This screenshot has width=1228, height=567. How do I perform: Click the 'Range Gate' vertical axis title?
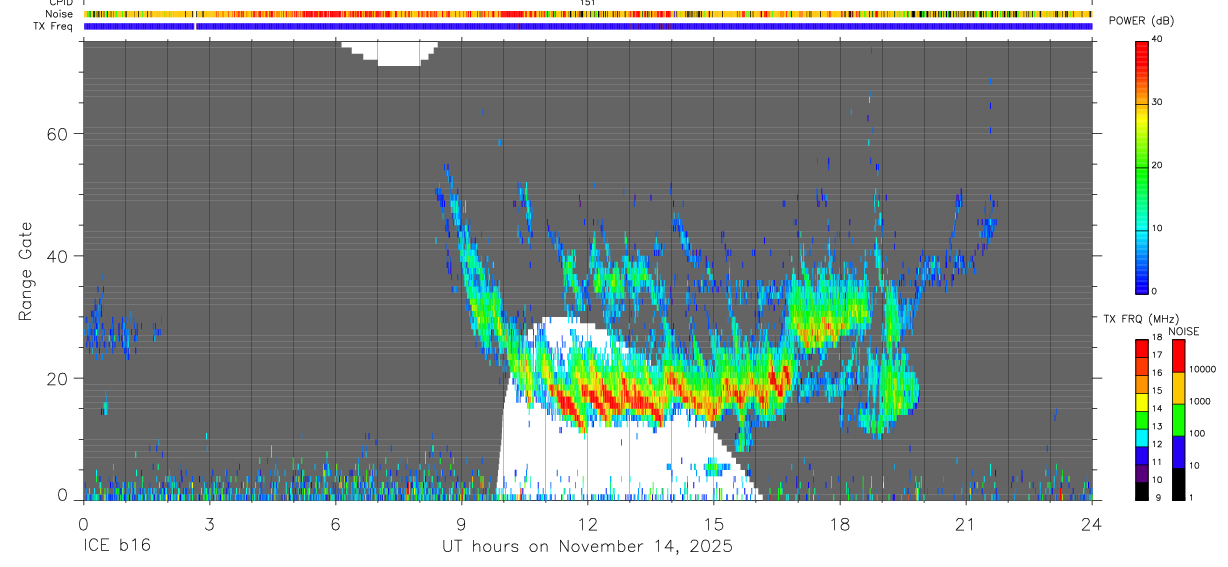point(25,272)
